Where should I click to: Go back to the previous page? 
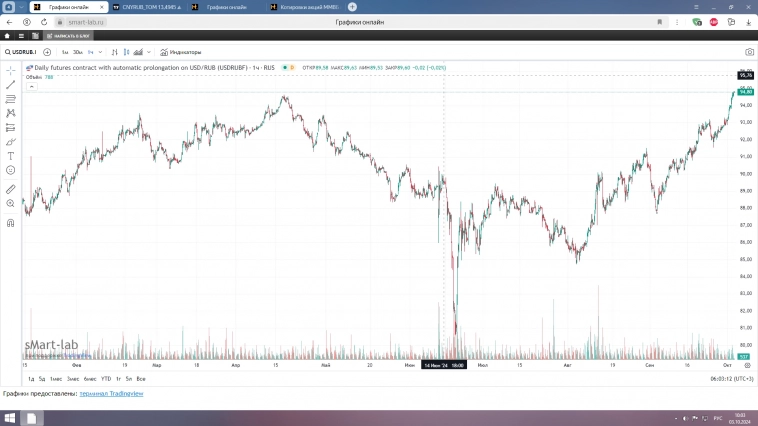tap(10, 22)
